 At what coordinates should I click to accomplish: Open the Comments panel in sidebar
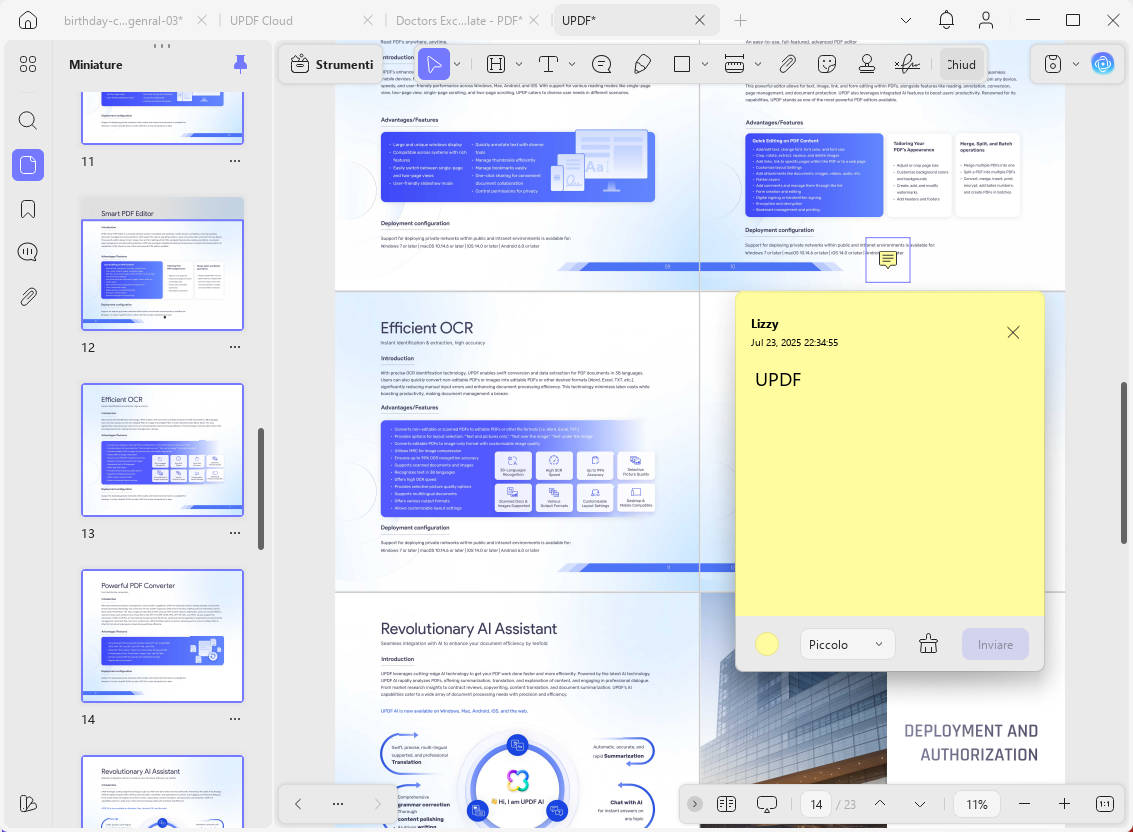[27, 252]
